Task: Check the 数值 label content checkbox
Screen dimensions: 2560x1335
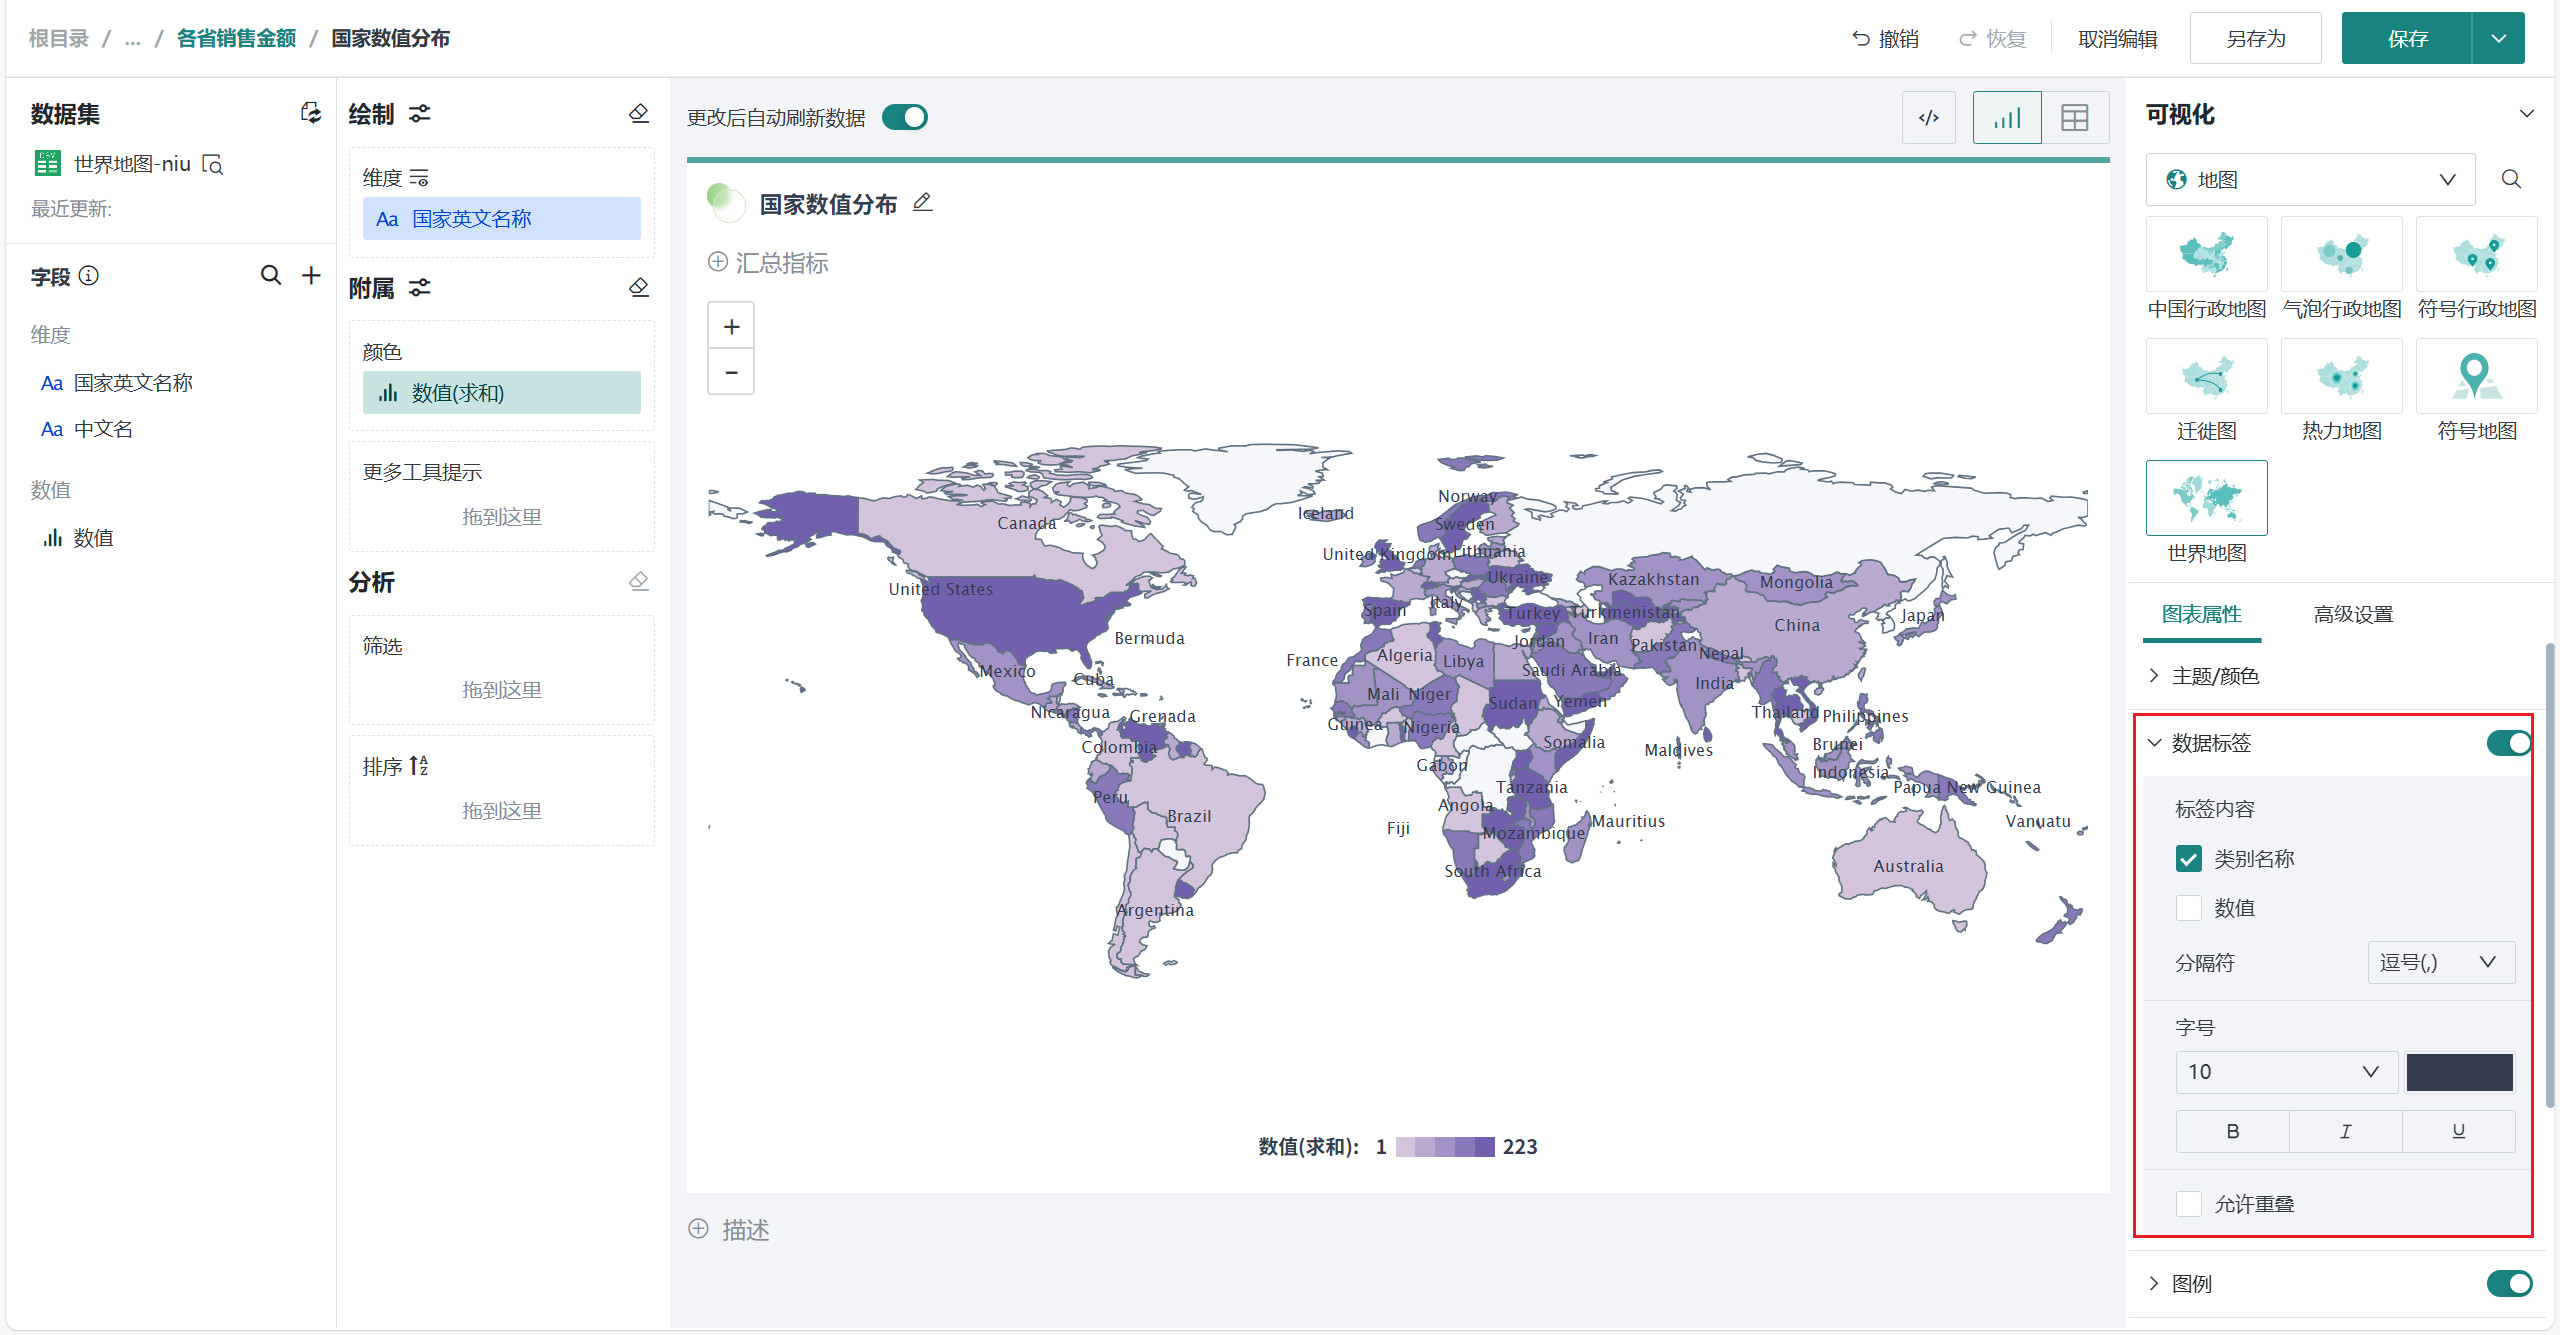Action: pyautogui.click(x=2189, y=908)
